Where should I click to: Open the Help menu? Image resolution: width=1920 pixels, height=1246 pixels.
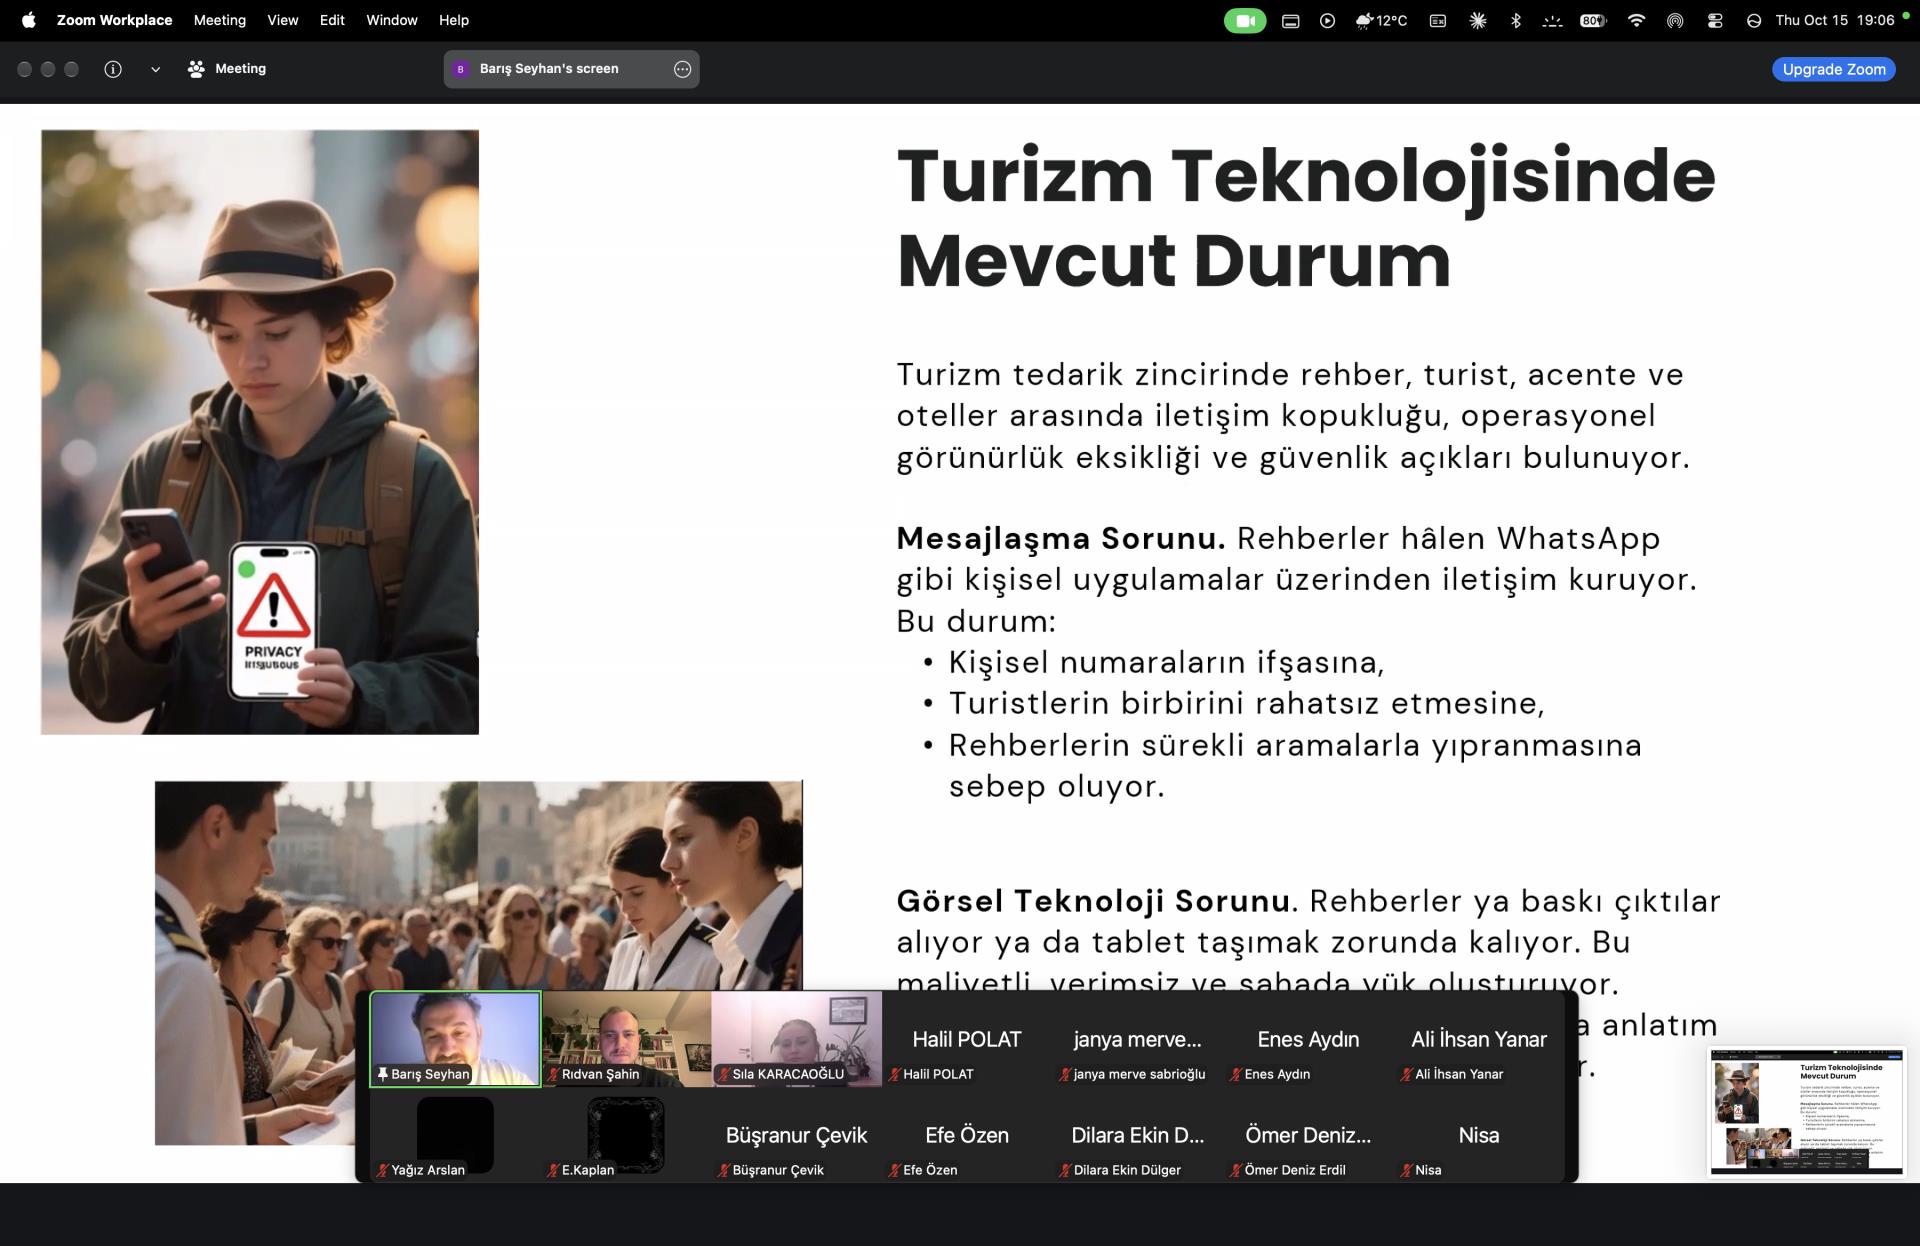click(454, 20)
